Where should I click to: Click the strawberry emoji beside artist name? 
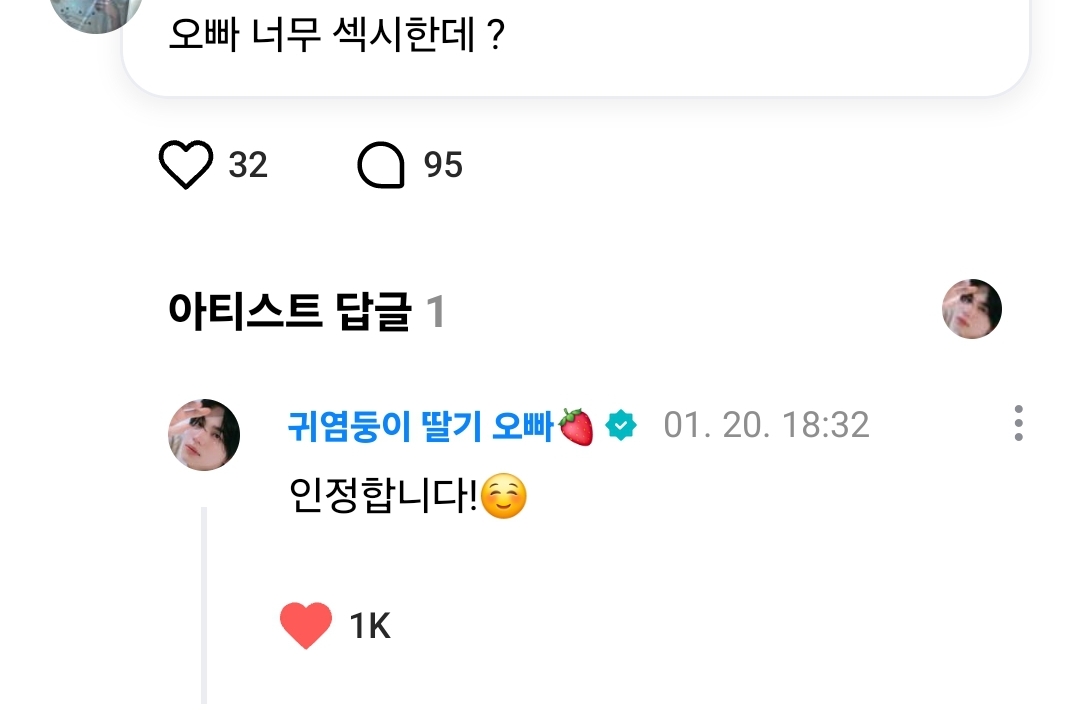[x=576, y=427]
